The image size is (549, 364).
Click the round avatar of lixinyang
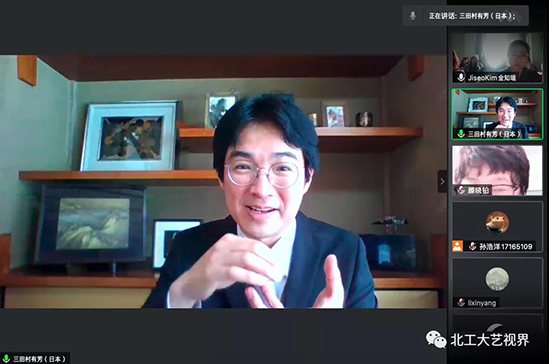coord(497,279)
